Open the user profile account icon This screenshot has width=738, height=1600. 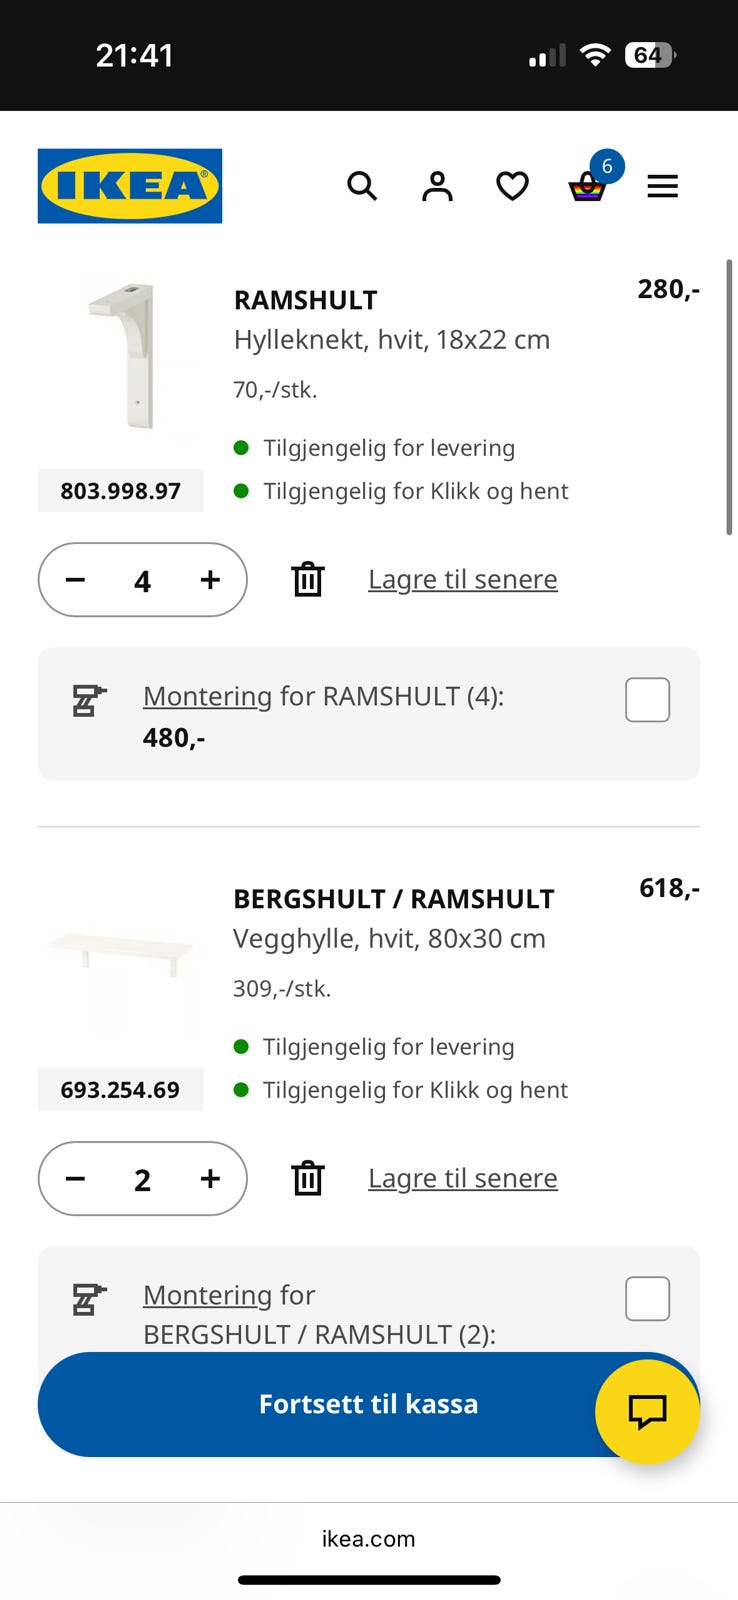pyautogui.click(x=437, y=186)
